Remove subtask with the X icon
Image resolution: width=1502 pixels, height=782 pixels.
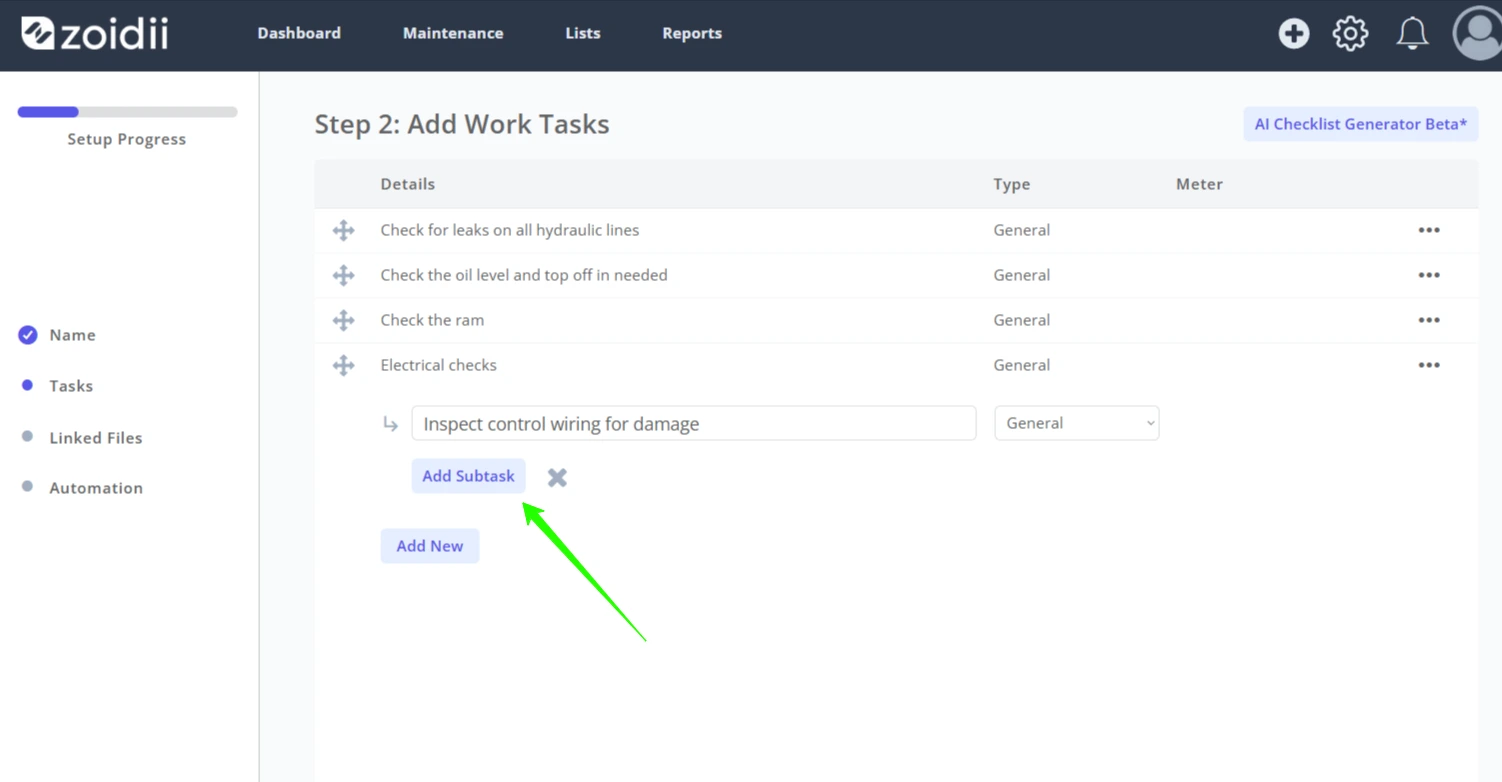(557, 478)
